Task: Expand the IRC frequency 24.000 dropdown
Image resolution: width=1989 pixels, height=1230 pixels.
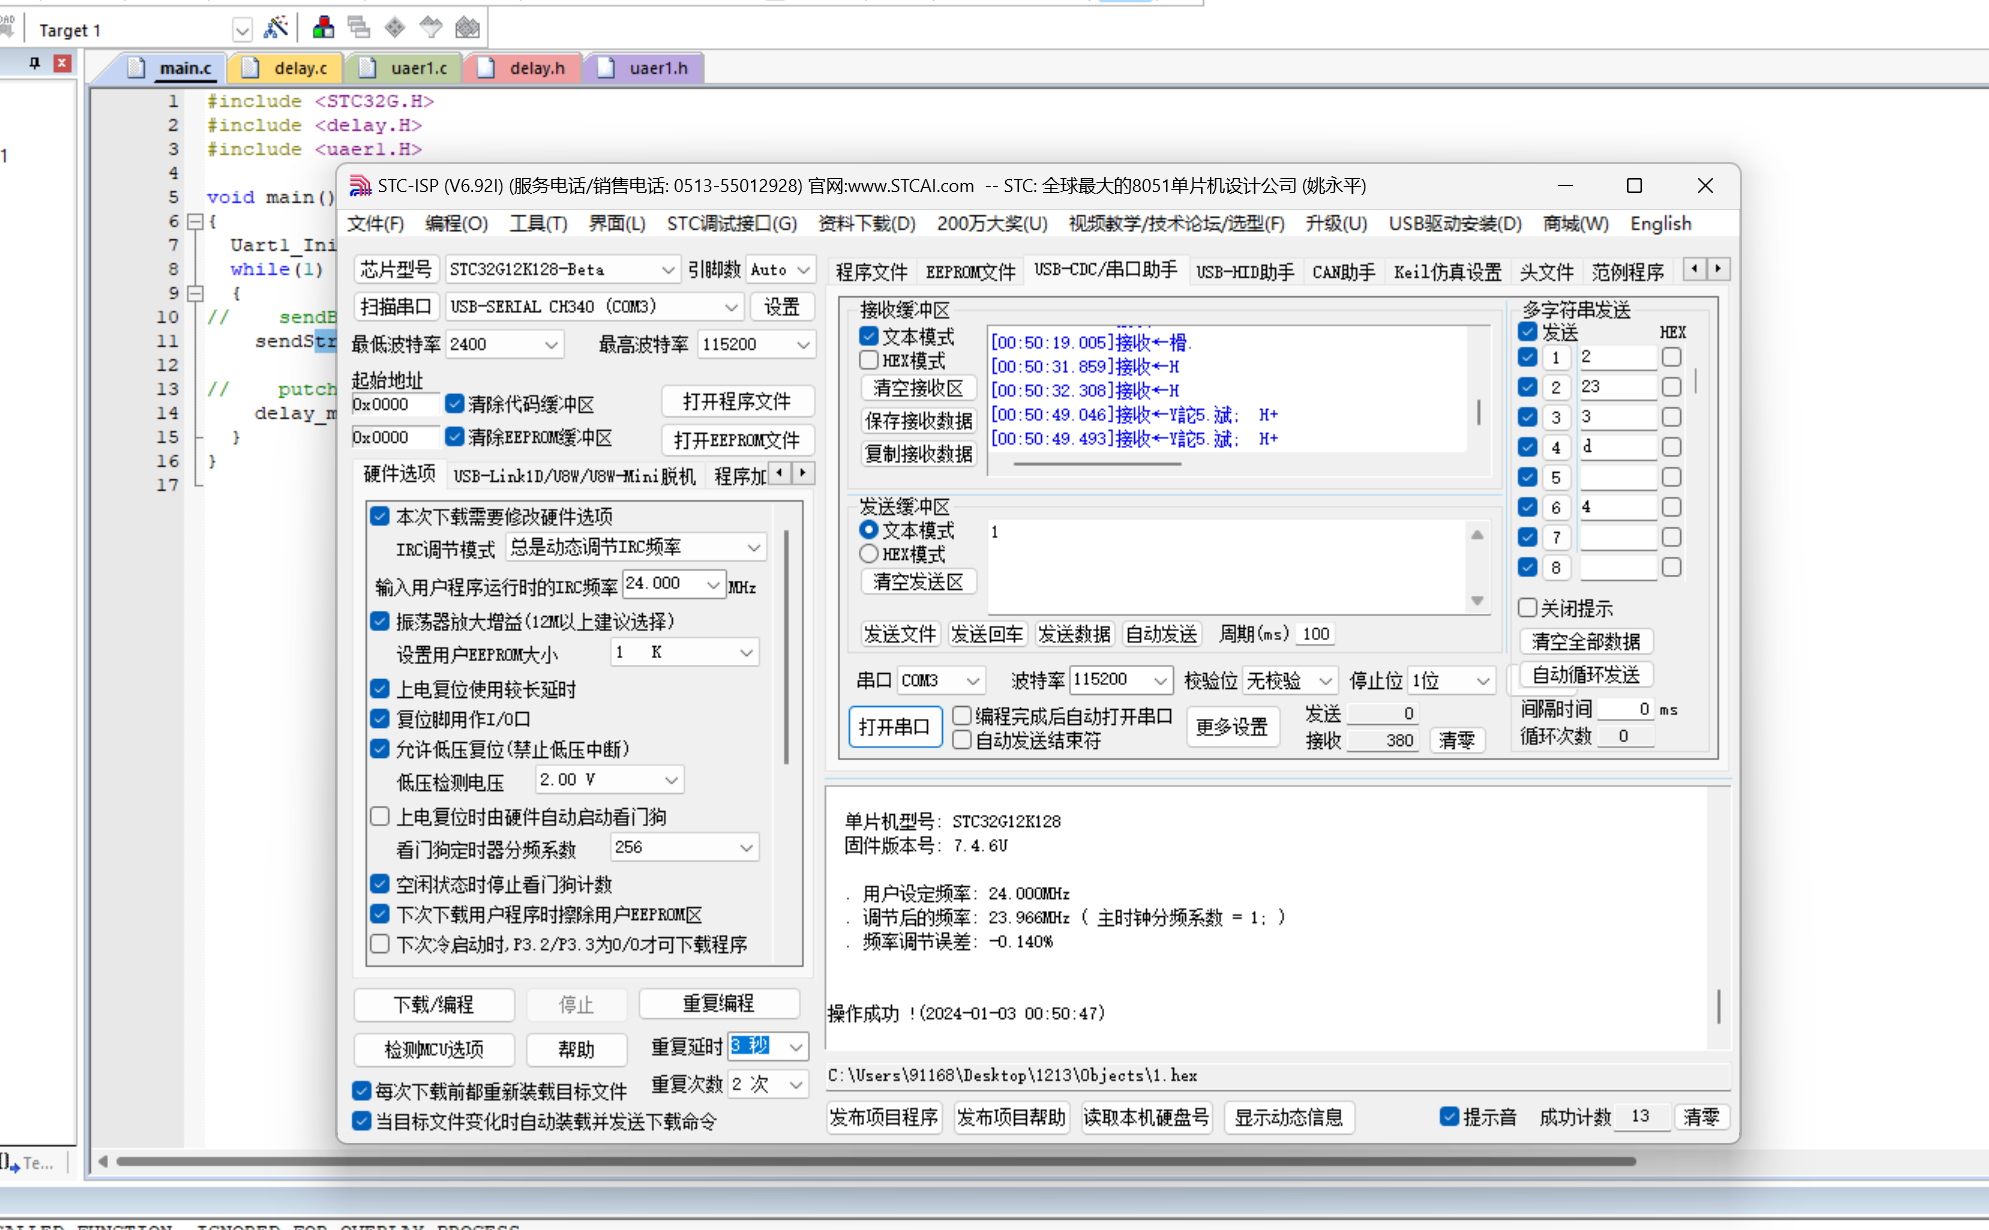Action: pos(713,585)
